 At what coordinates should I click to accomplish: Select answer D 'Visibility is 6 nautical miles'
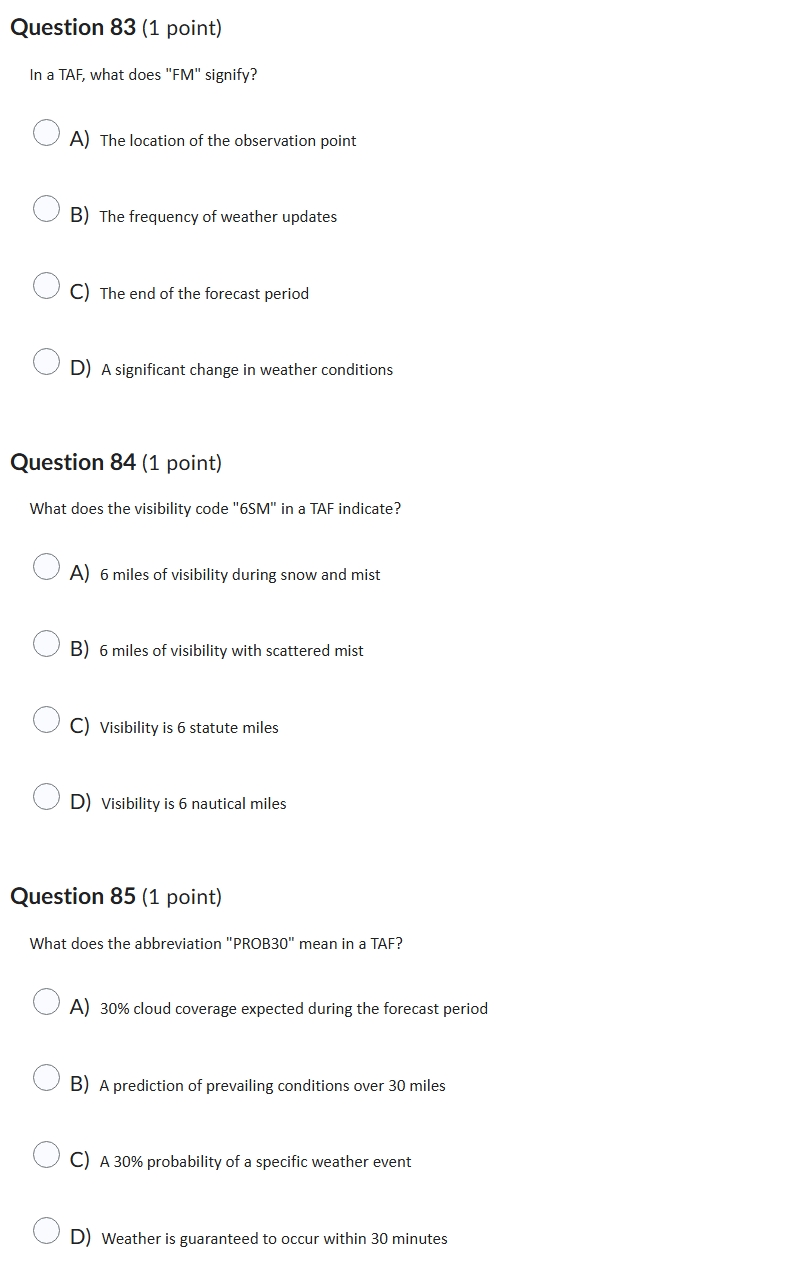pyautogui.click(x=46, y=796)
